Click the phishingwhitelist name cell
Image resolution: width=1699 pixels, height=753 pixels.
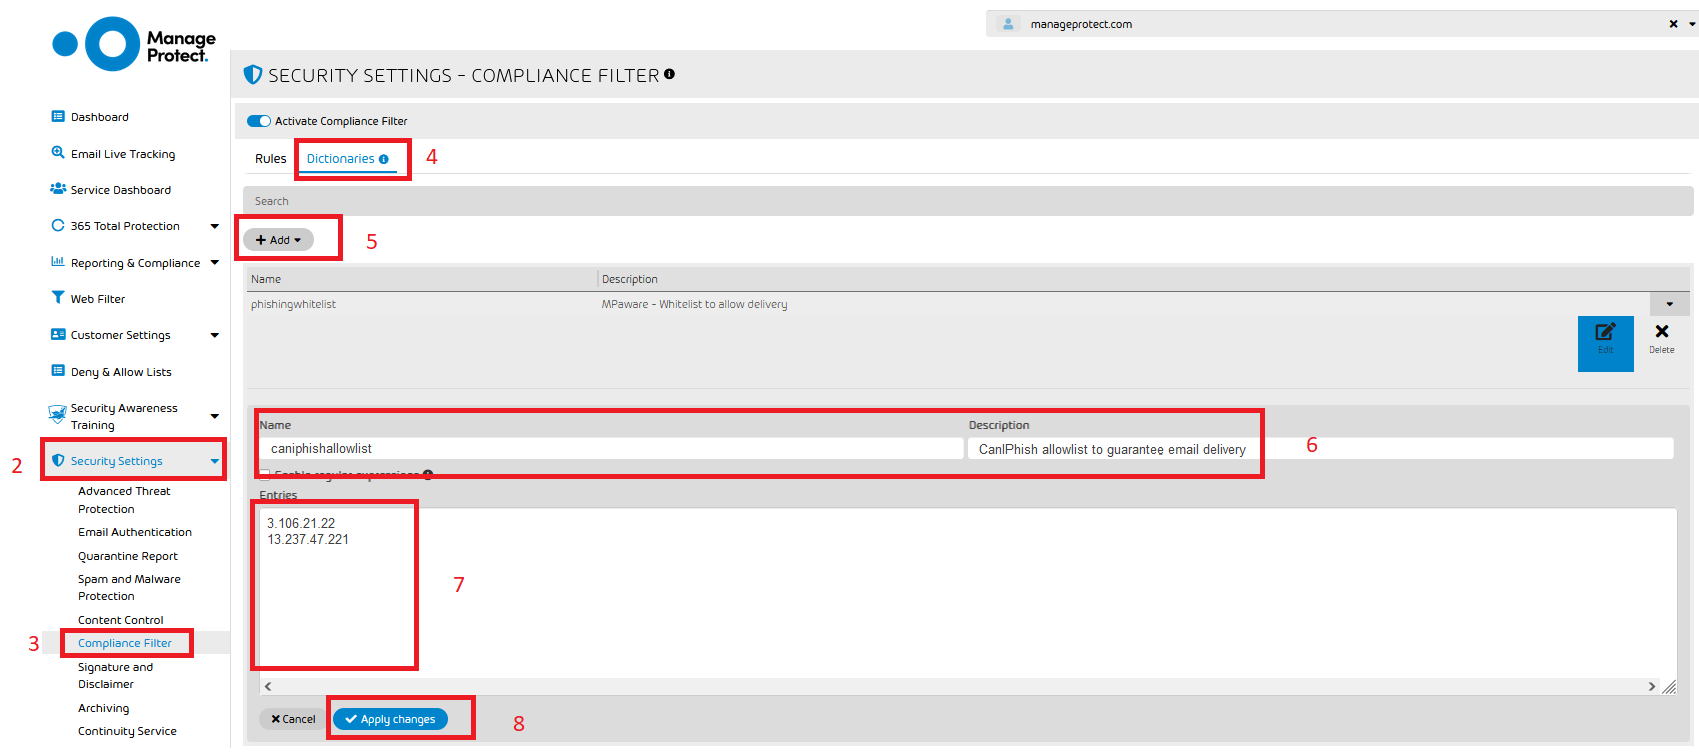(x=293, y=304)
